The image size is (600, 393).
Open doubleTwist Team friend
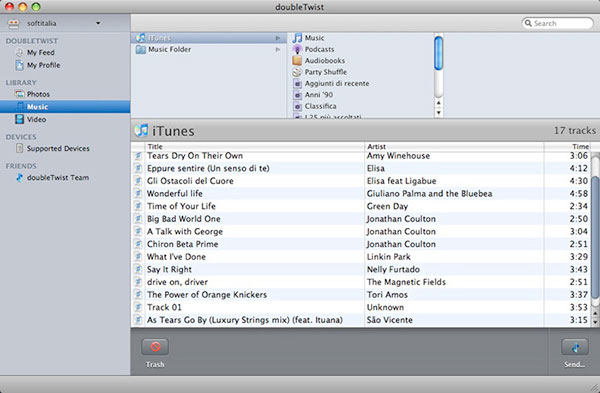(x=58, y=178)
